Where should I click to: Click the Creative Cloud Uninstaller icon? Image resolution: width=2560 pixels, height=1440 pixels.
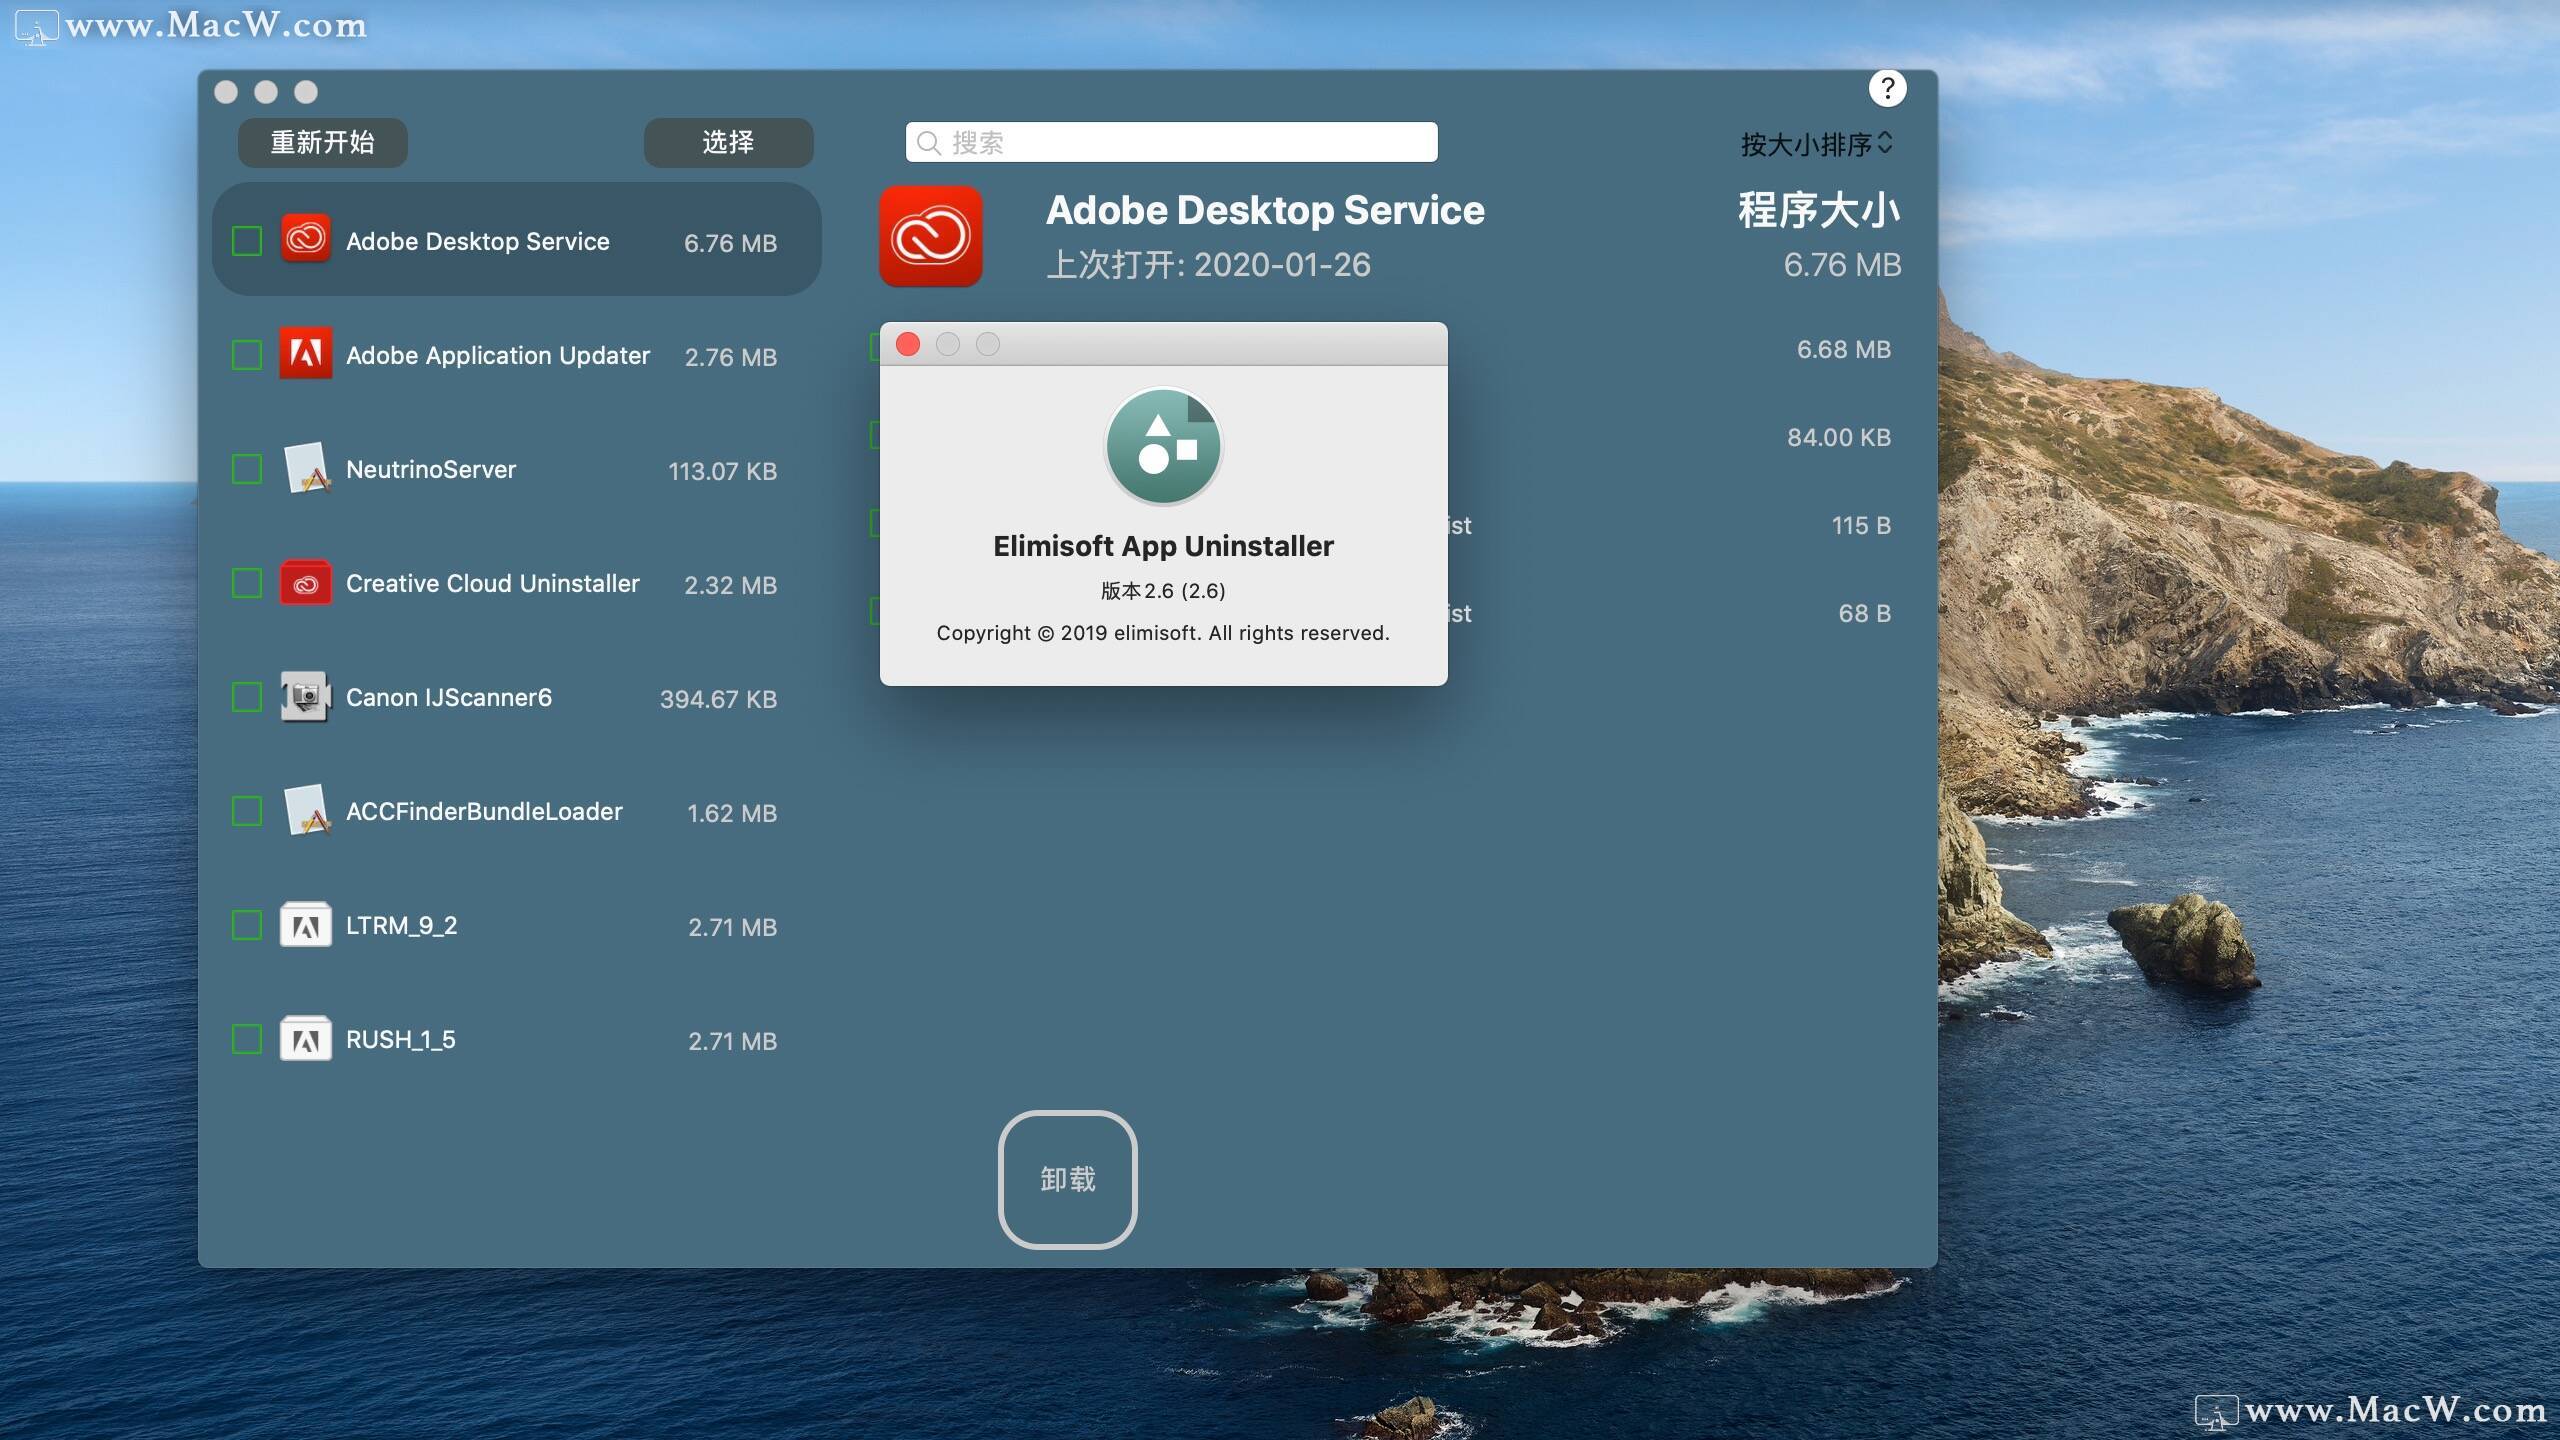tap(305, 583)
